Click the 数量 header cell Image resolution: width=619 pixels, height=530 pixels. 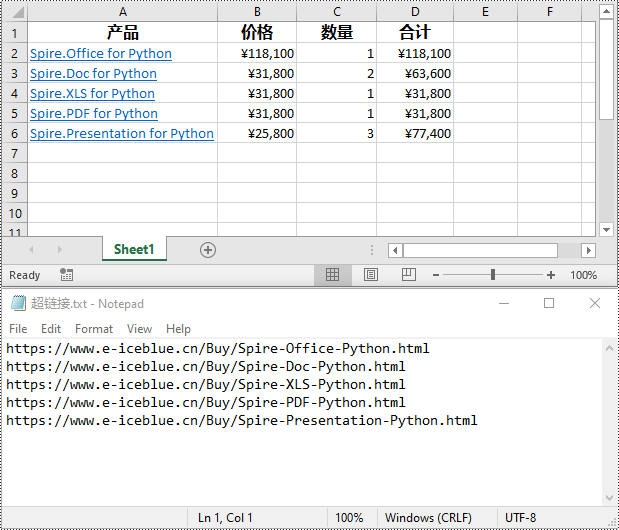click(x=337, y=32)
